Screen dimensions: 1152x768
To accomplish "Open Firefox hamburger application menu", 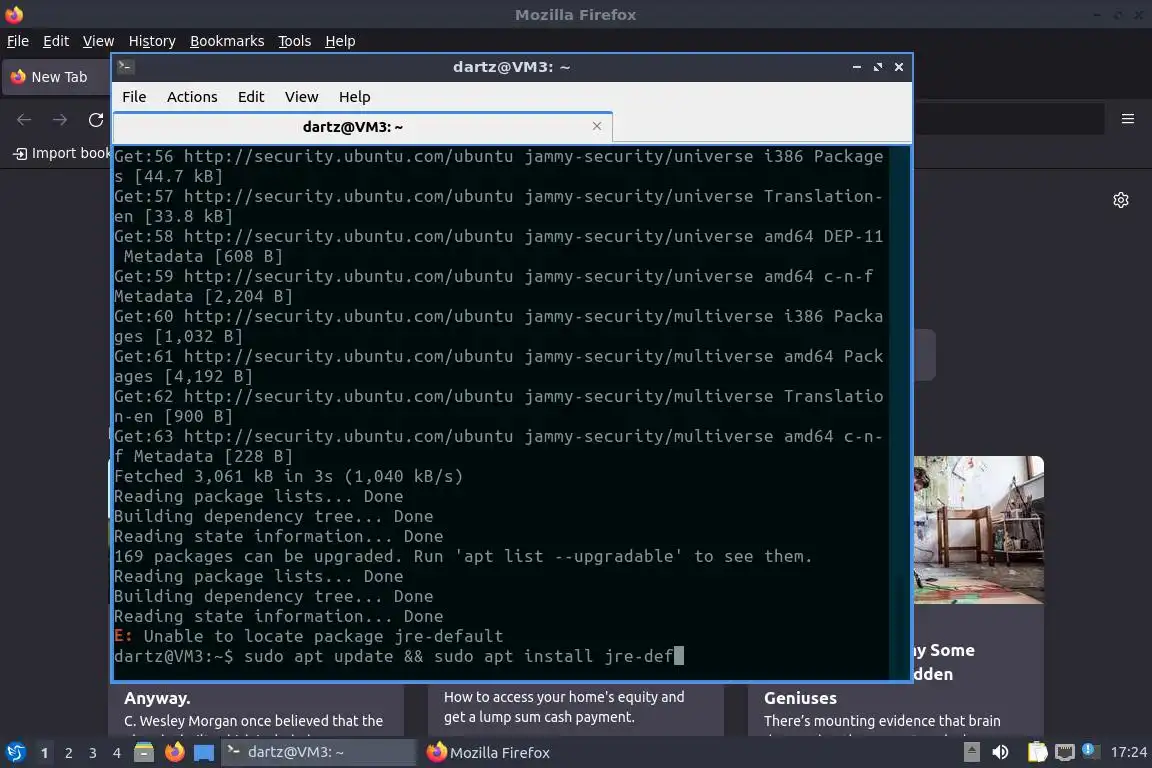I will (x=1128, y=119).
